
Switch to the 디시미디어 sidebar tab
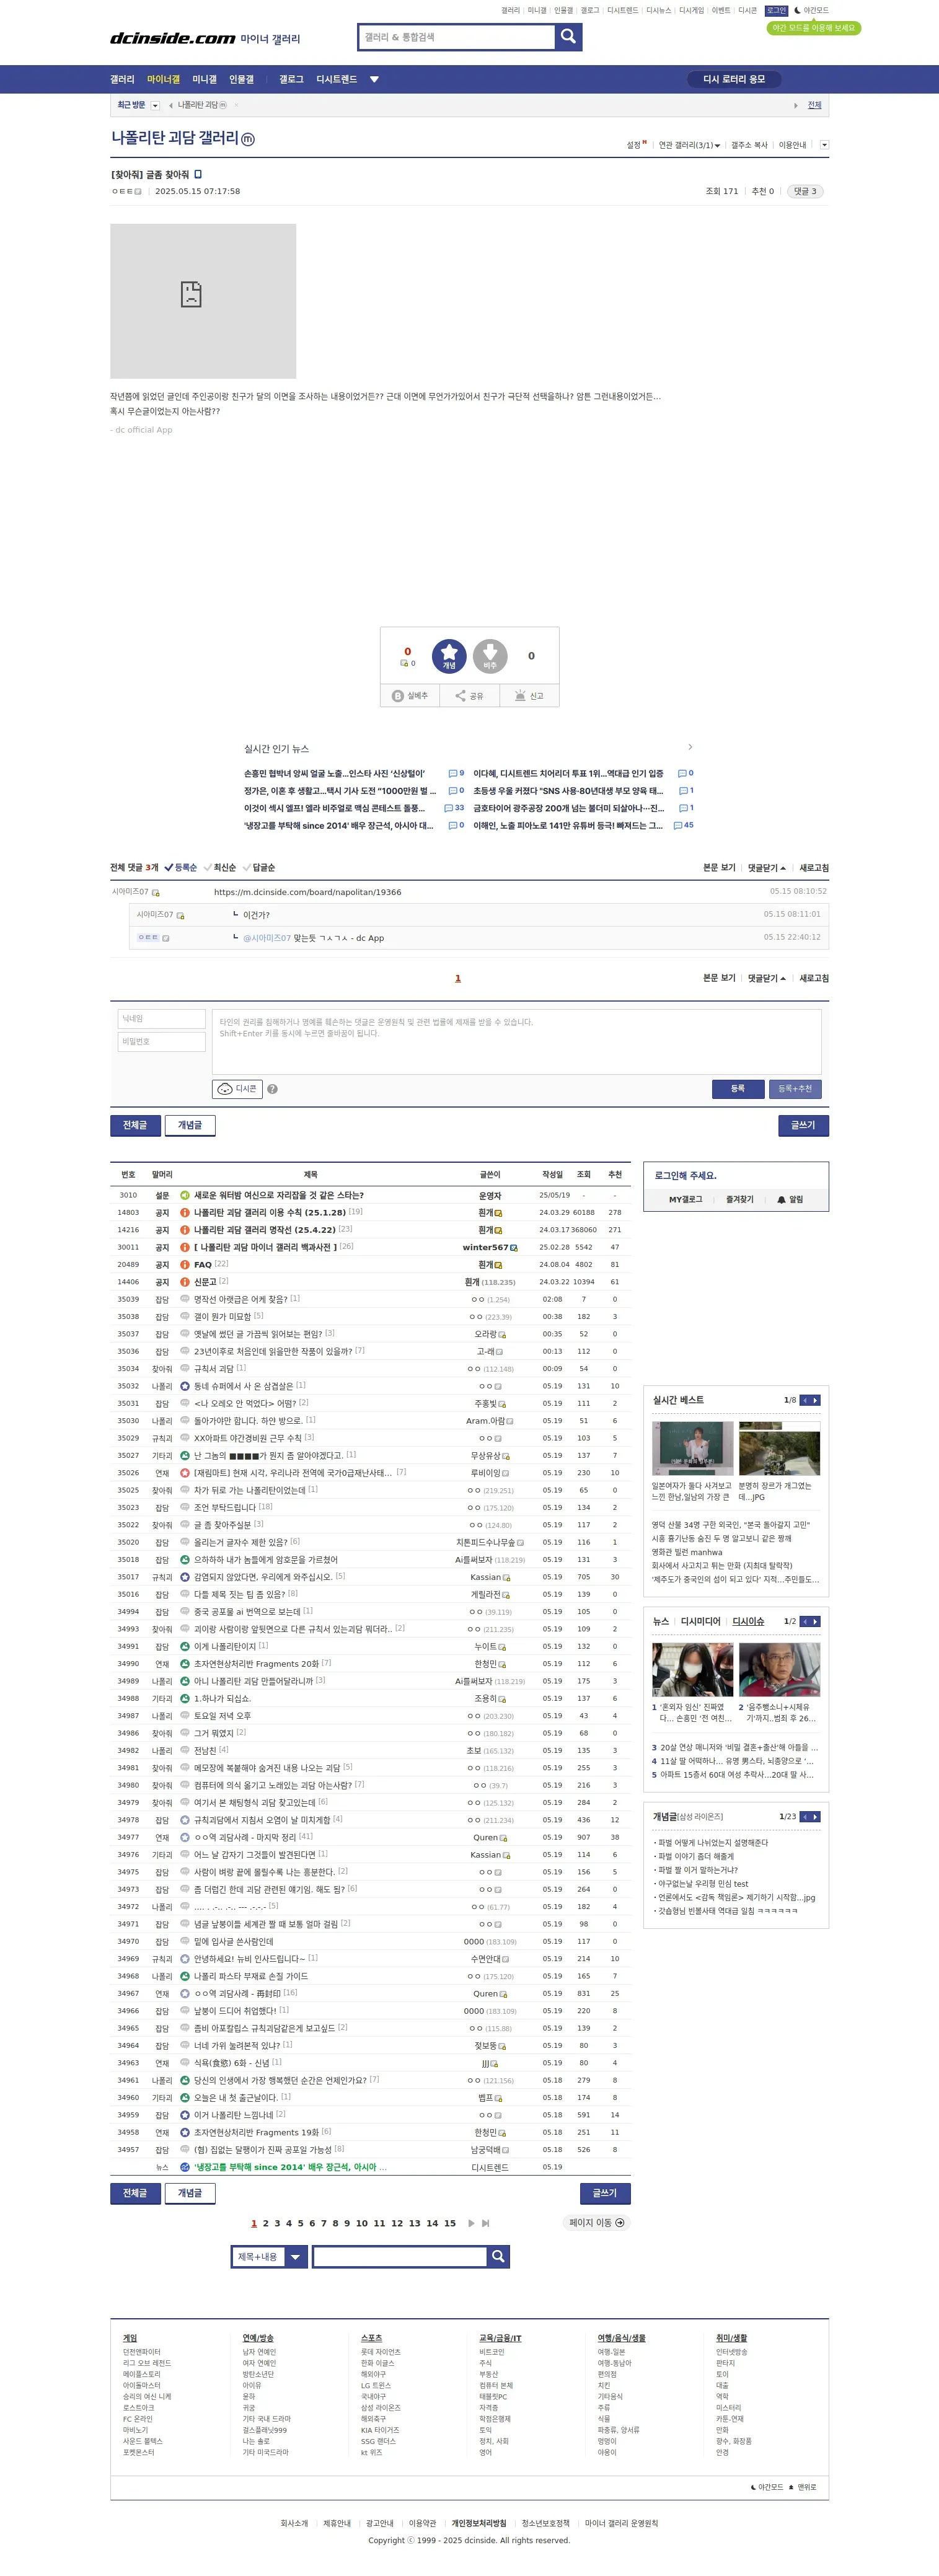[x=700, y=1621]
